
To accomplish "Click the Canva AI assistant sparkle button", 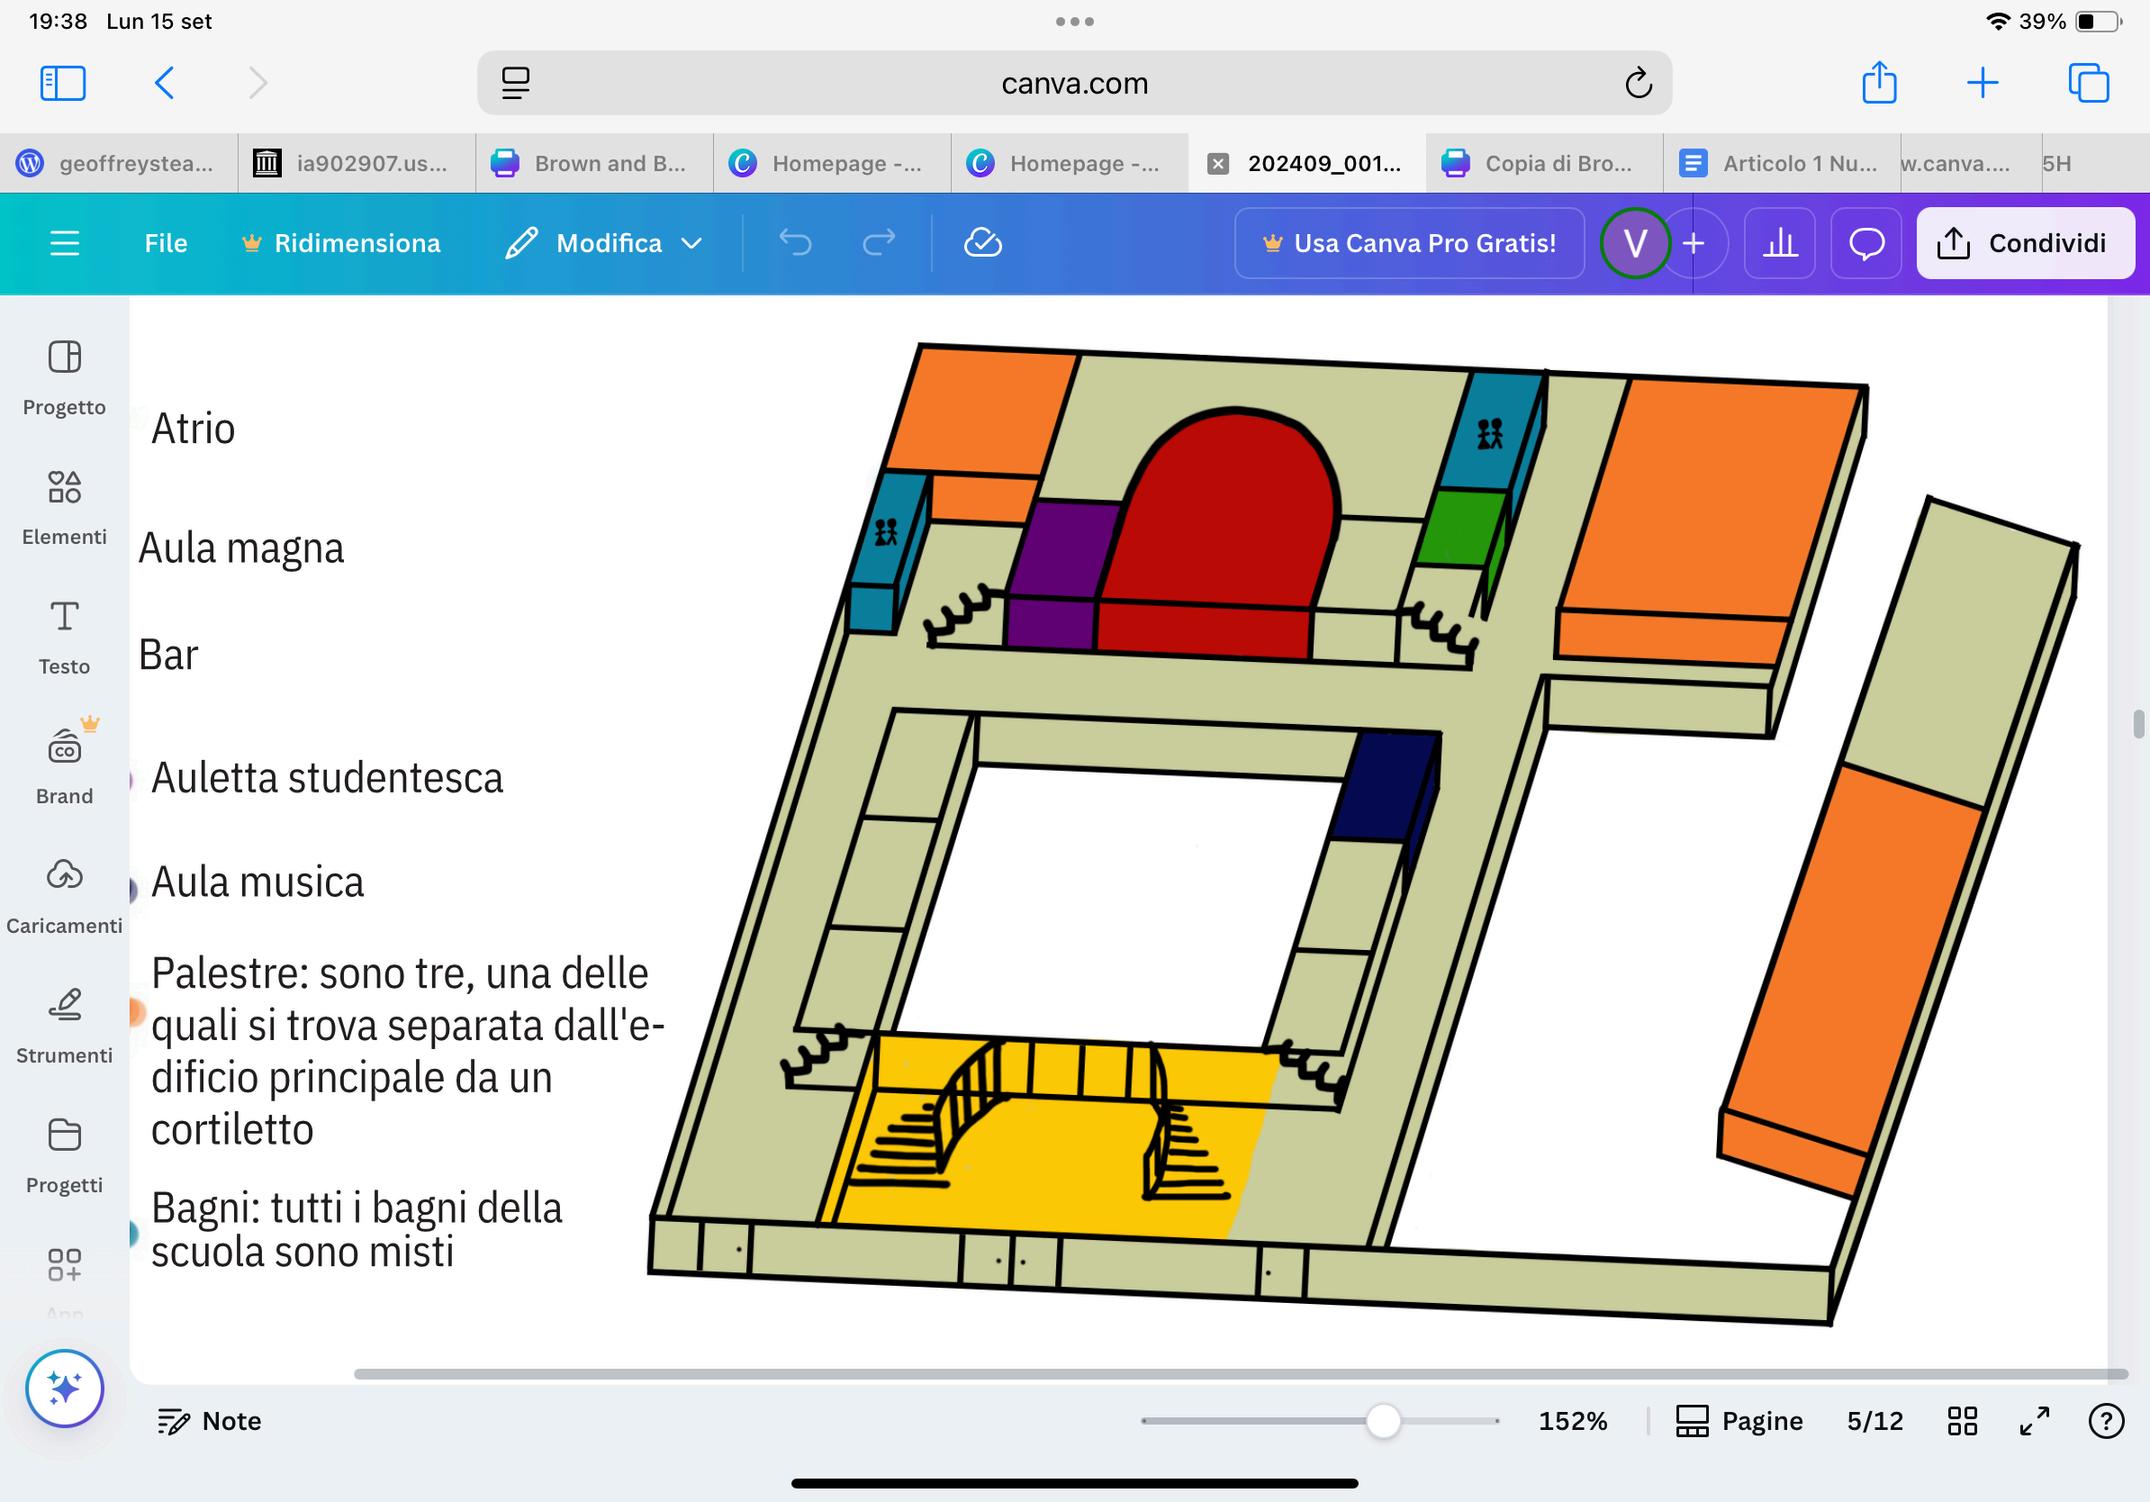I will [x=65, y=1388].
